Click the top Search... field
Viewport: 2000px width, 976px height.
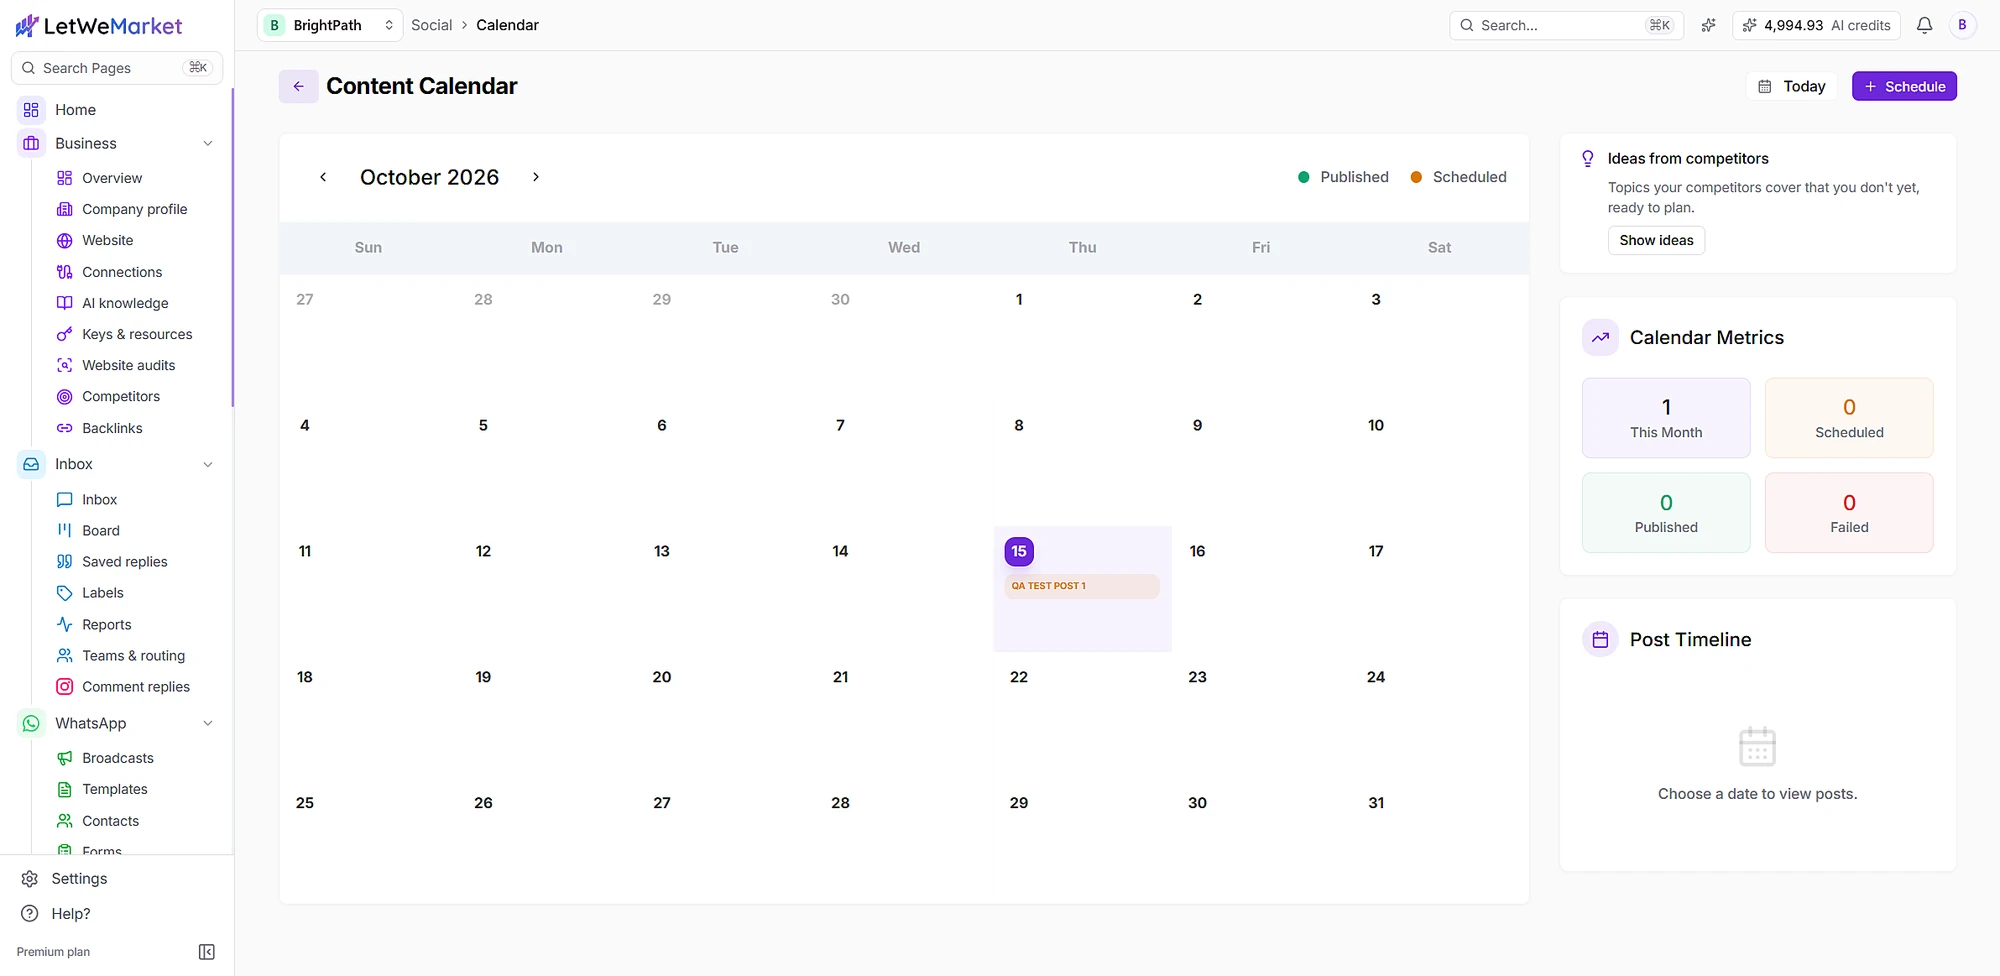[x=1566, y=25]
